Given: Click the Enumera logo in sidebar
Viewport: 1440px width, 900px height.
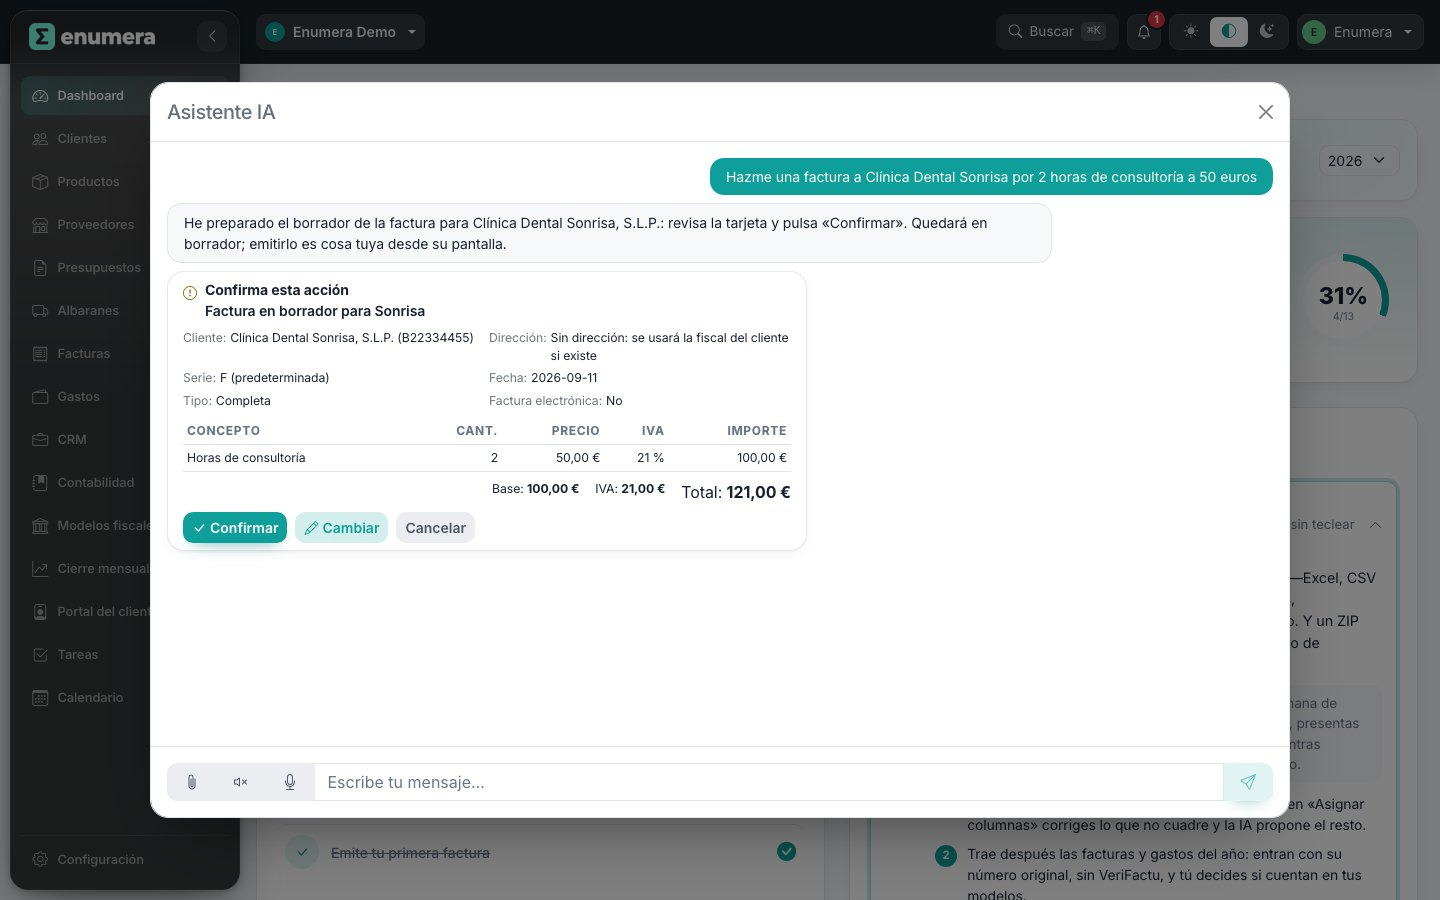Looking at the screenshot, I should tap(93, 37).
